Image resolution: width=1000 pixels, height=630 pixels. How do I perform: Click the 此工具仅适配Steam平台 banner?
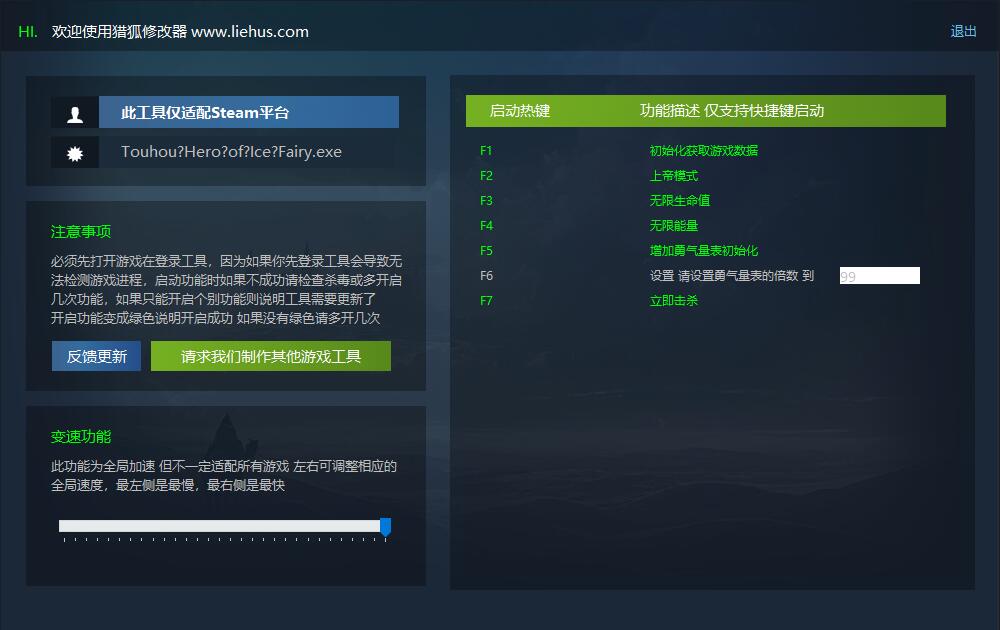coord(249,112)
